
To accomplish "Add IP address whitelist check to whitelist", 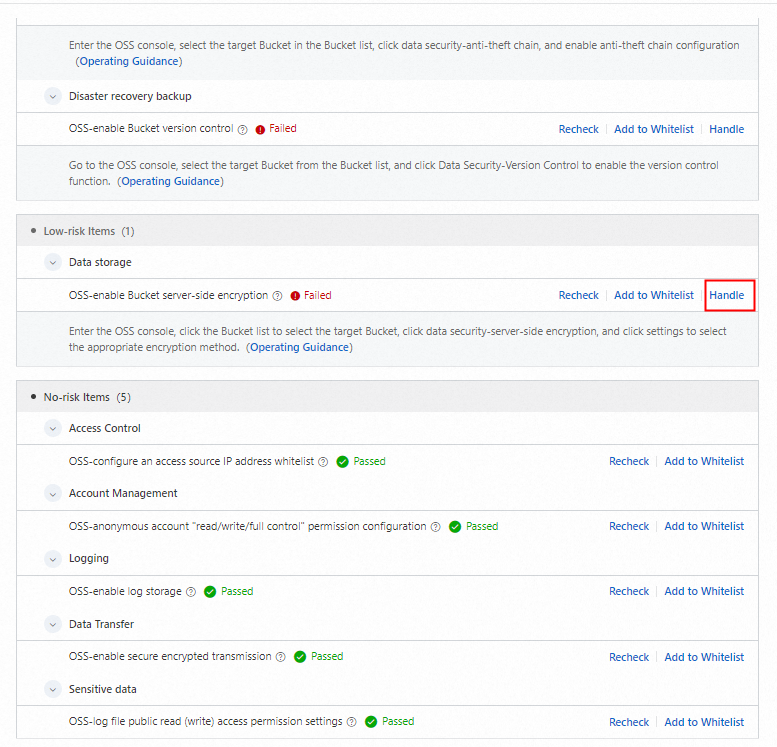I will pyautogui.click(x=704, y=461).
